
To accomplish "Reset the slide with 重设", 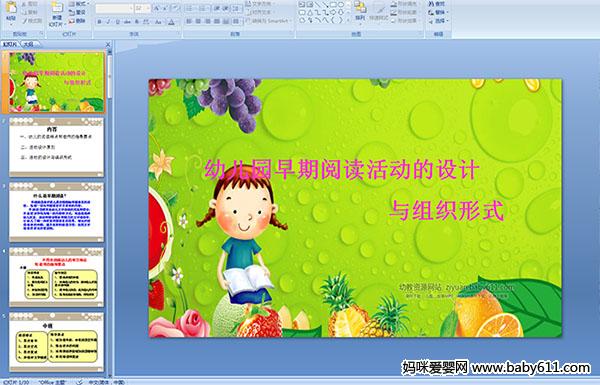I will 78,12.
